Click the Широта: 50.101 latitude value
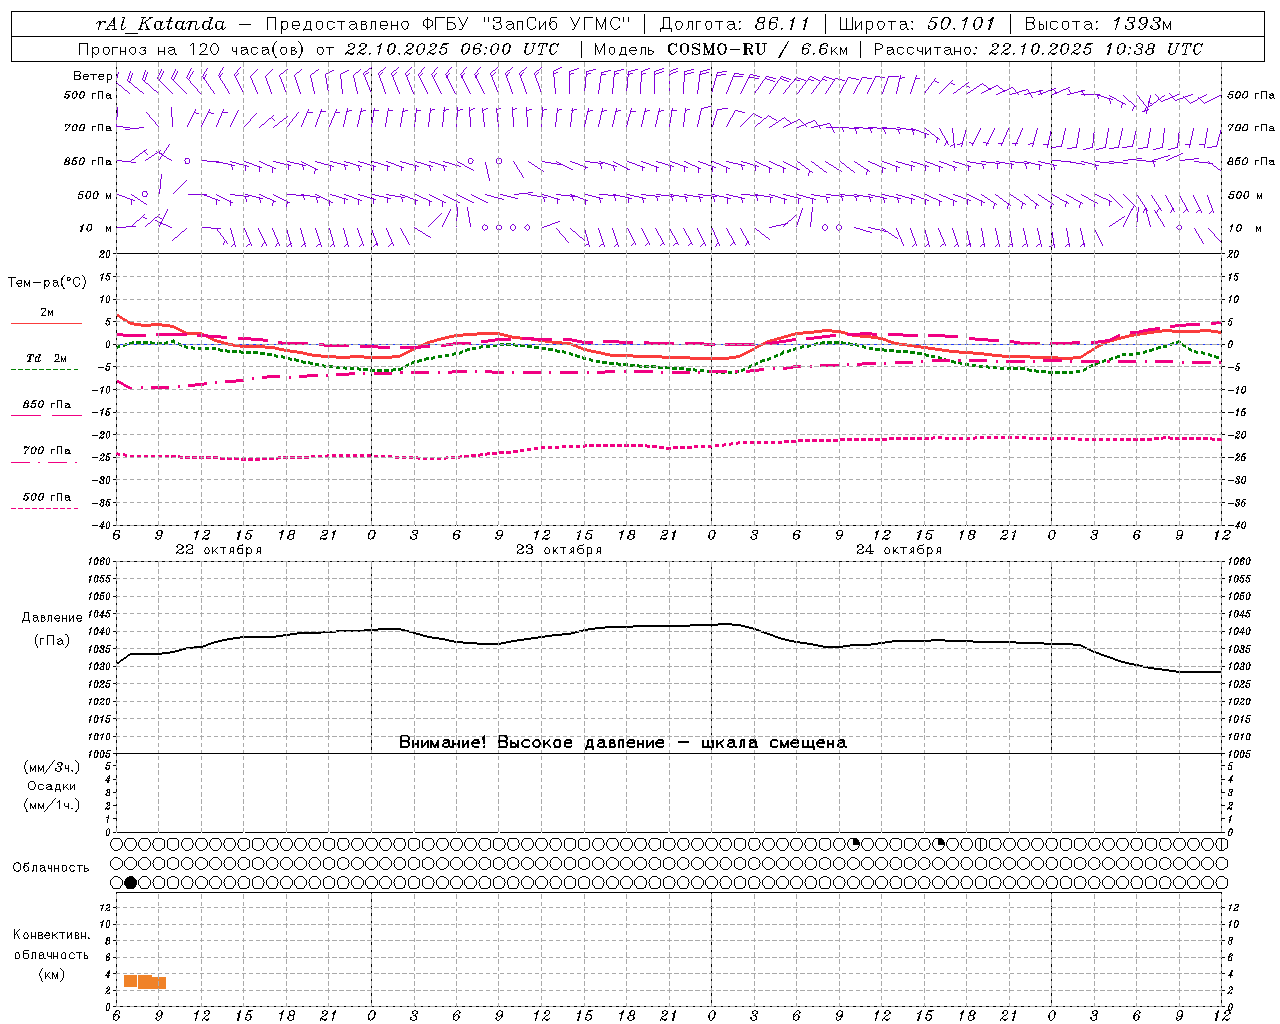Viewport: 1280px width, 1024px height. point(917,24)
